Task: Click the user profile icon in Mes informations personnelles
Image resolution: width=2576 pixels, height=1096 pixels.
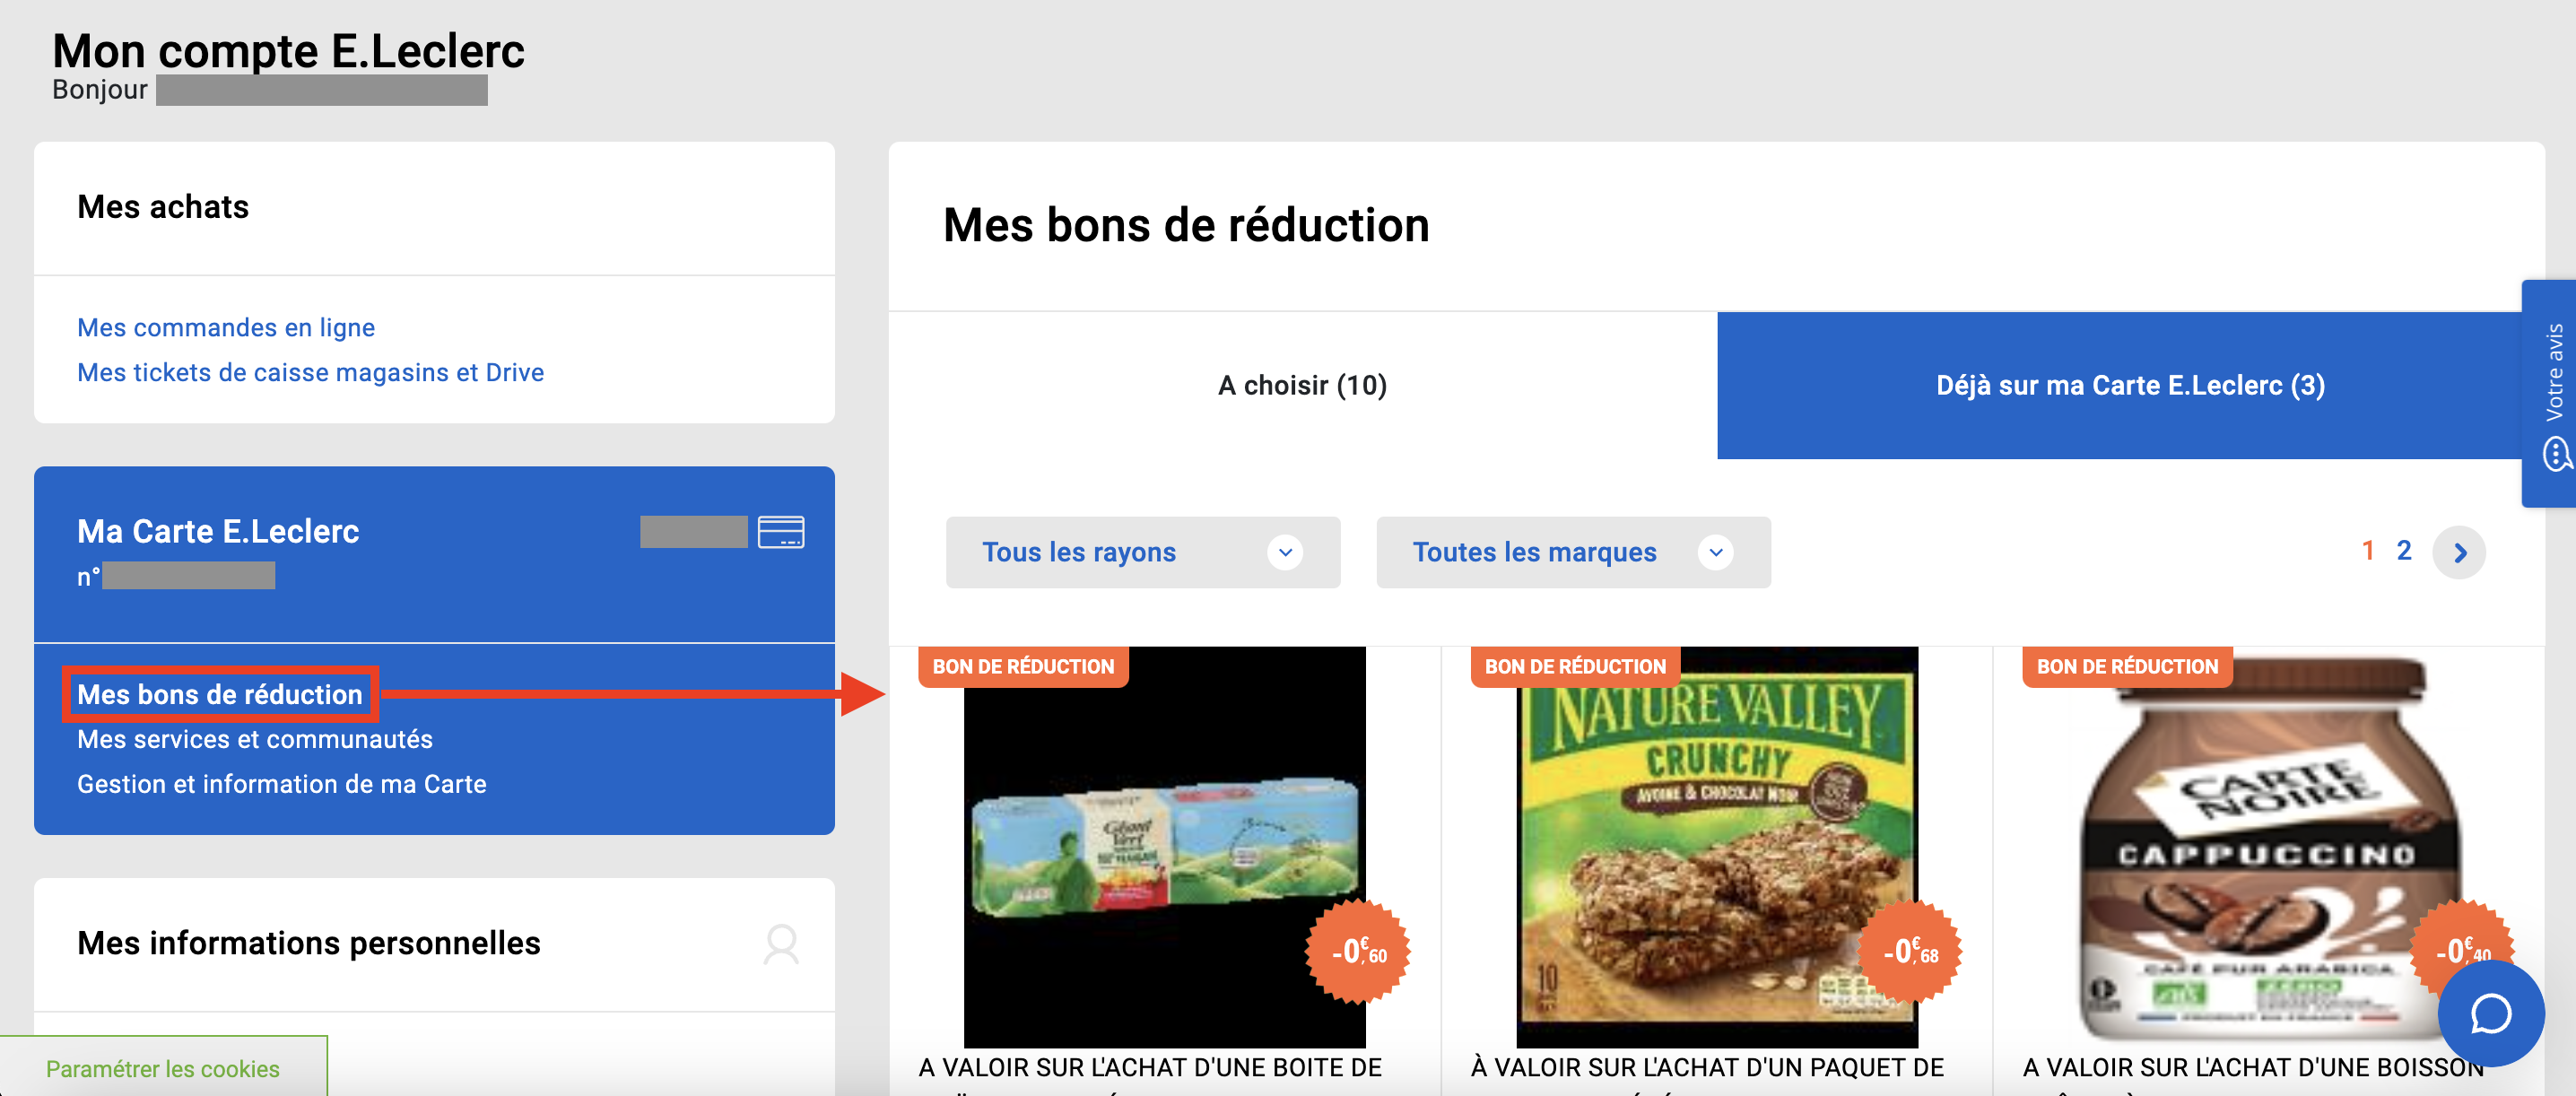Action: coord(781,944)
